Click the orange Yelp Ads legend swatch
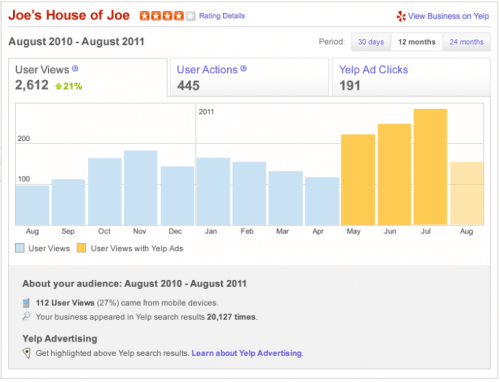 pos(81,248)
